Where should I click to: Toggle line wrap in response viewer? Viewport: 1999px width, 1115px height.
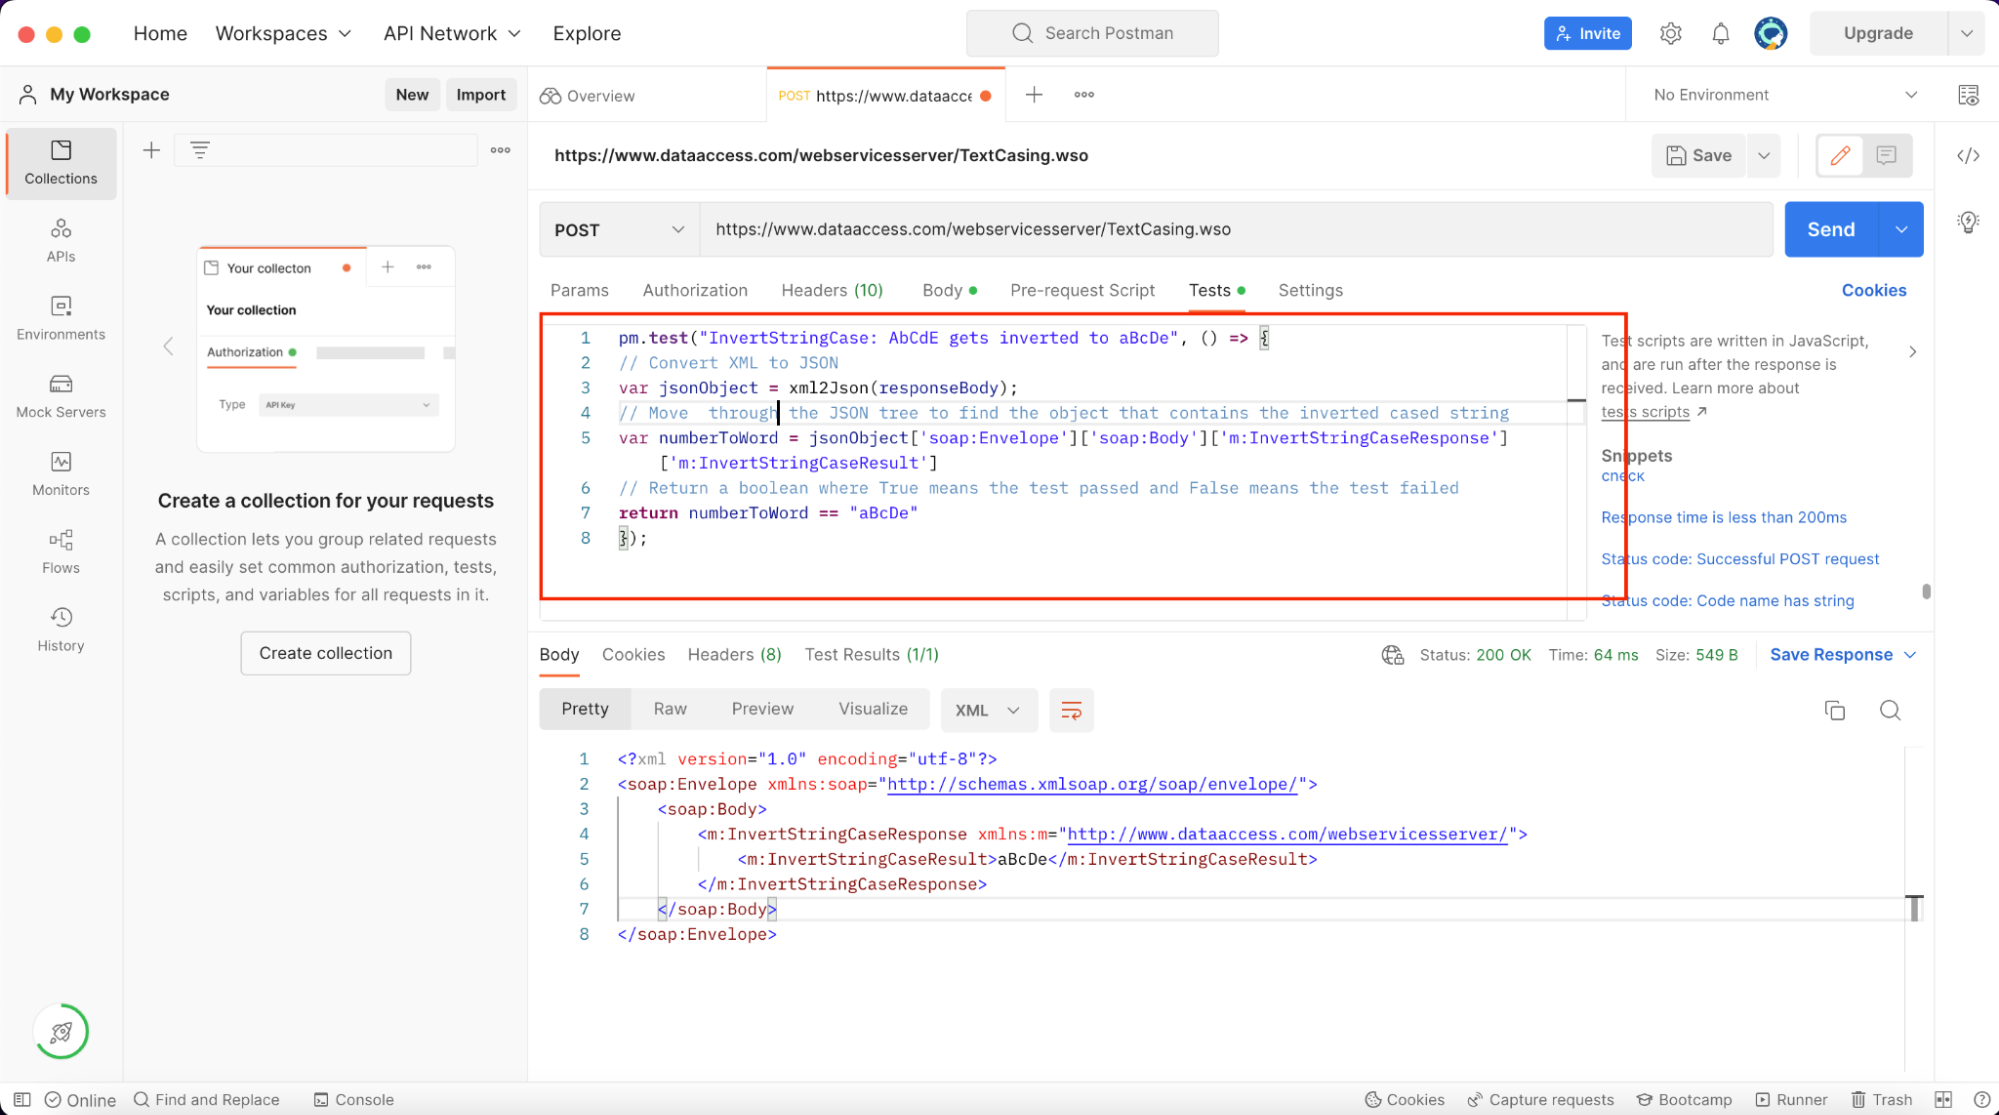1071,710
